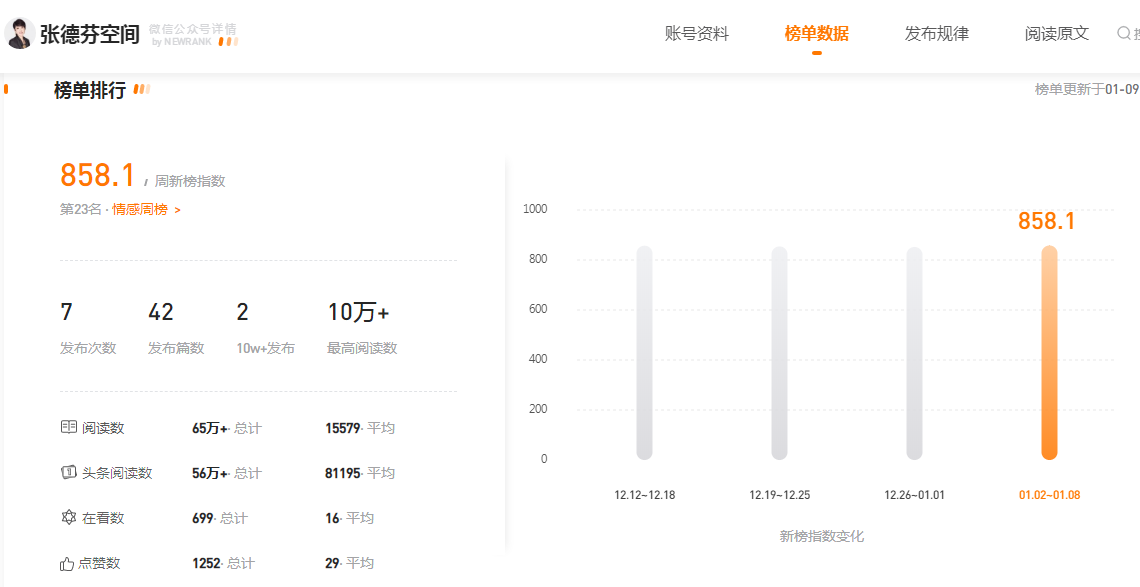The height and width of the screenshot is (587, 1140).
Task: Open the 情感周榜 ranking link
Action: (x=146, y=209)
